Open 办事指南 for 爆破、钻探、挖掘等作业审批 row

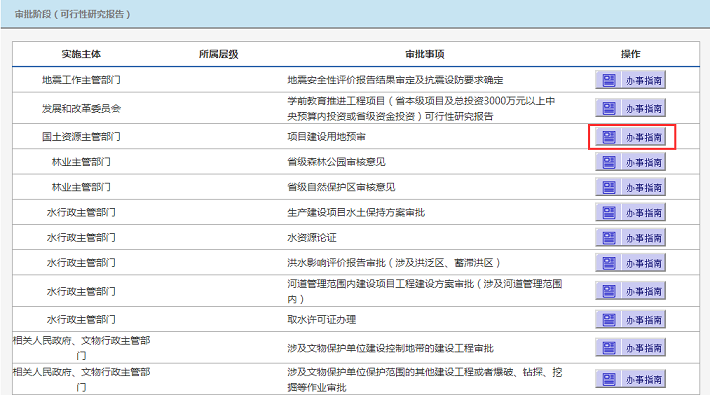click(x=630, y=379)
